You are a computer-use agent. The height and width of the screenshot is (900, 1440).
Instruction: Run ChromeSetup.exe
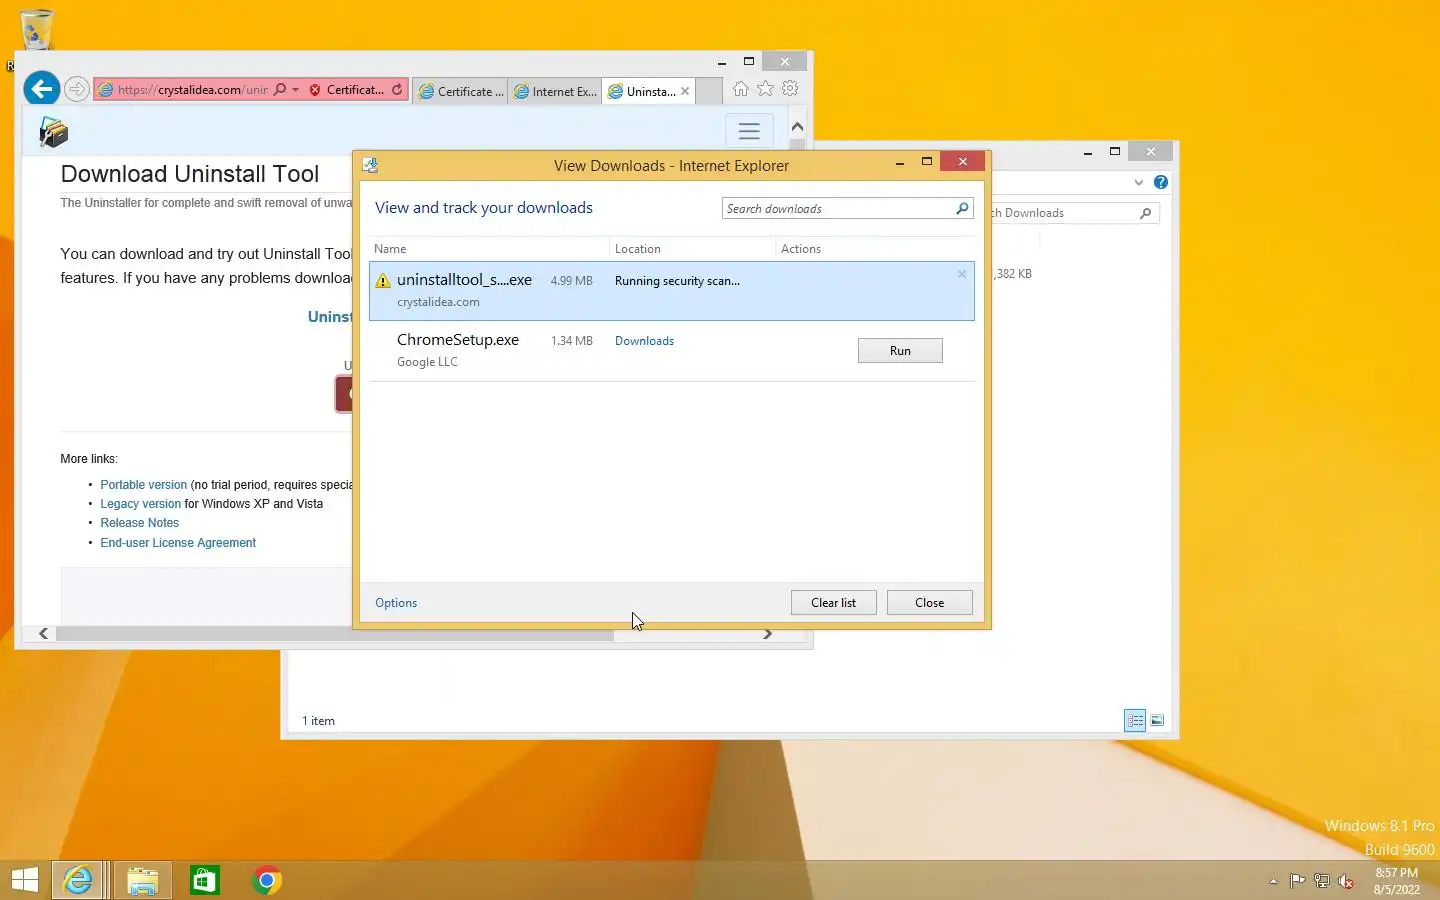[x=900, y=351]
